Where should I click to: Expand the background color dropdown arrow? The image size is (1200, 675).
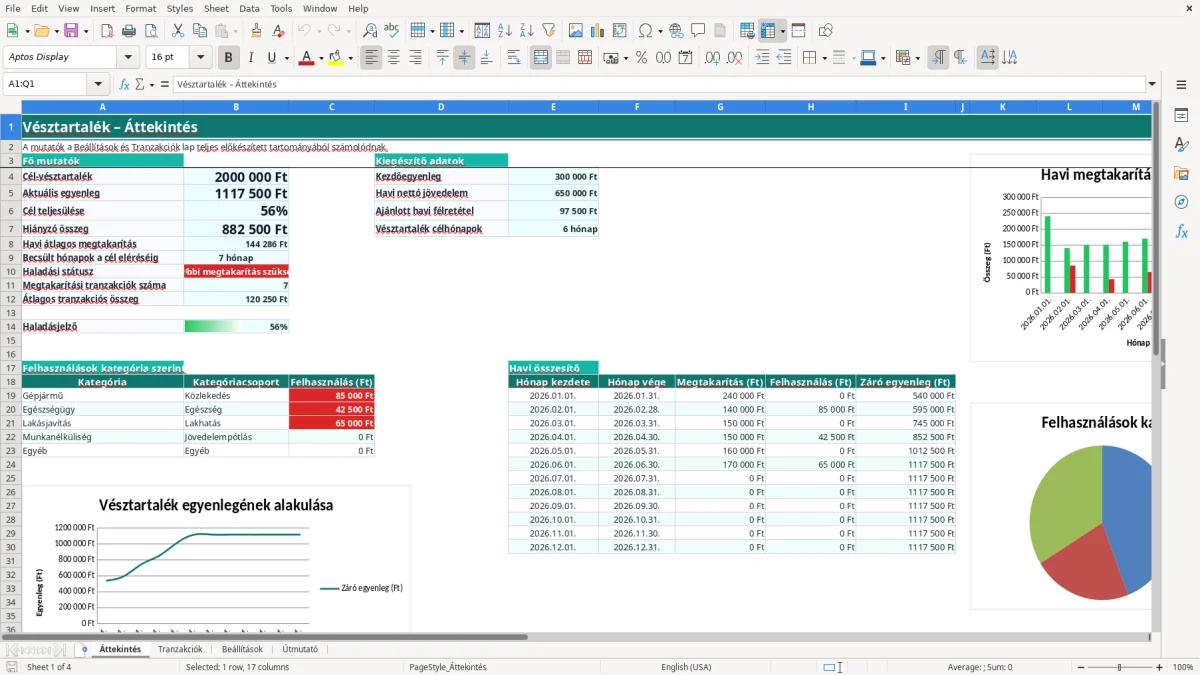(350, 58)
